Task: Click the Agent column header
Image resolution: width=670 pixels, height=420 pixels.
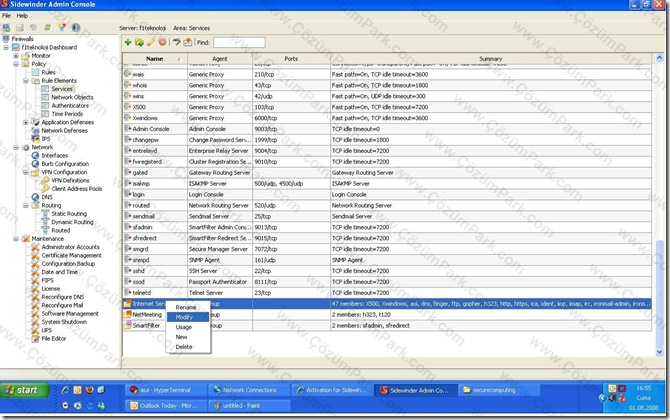Action: coord(220,59)
